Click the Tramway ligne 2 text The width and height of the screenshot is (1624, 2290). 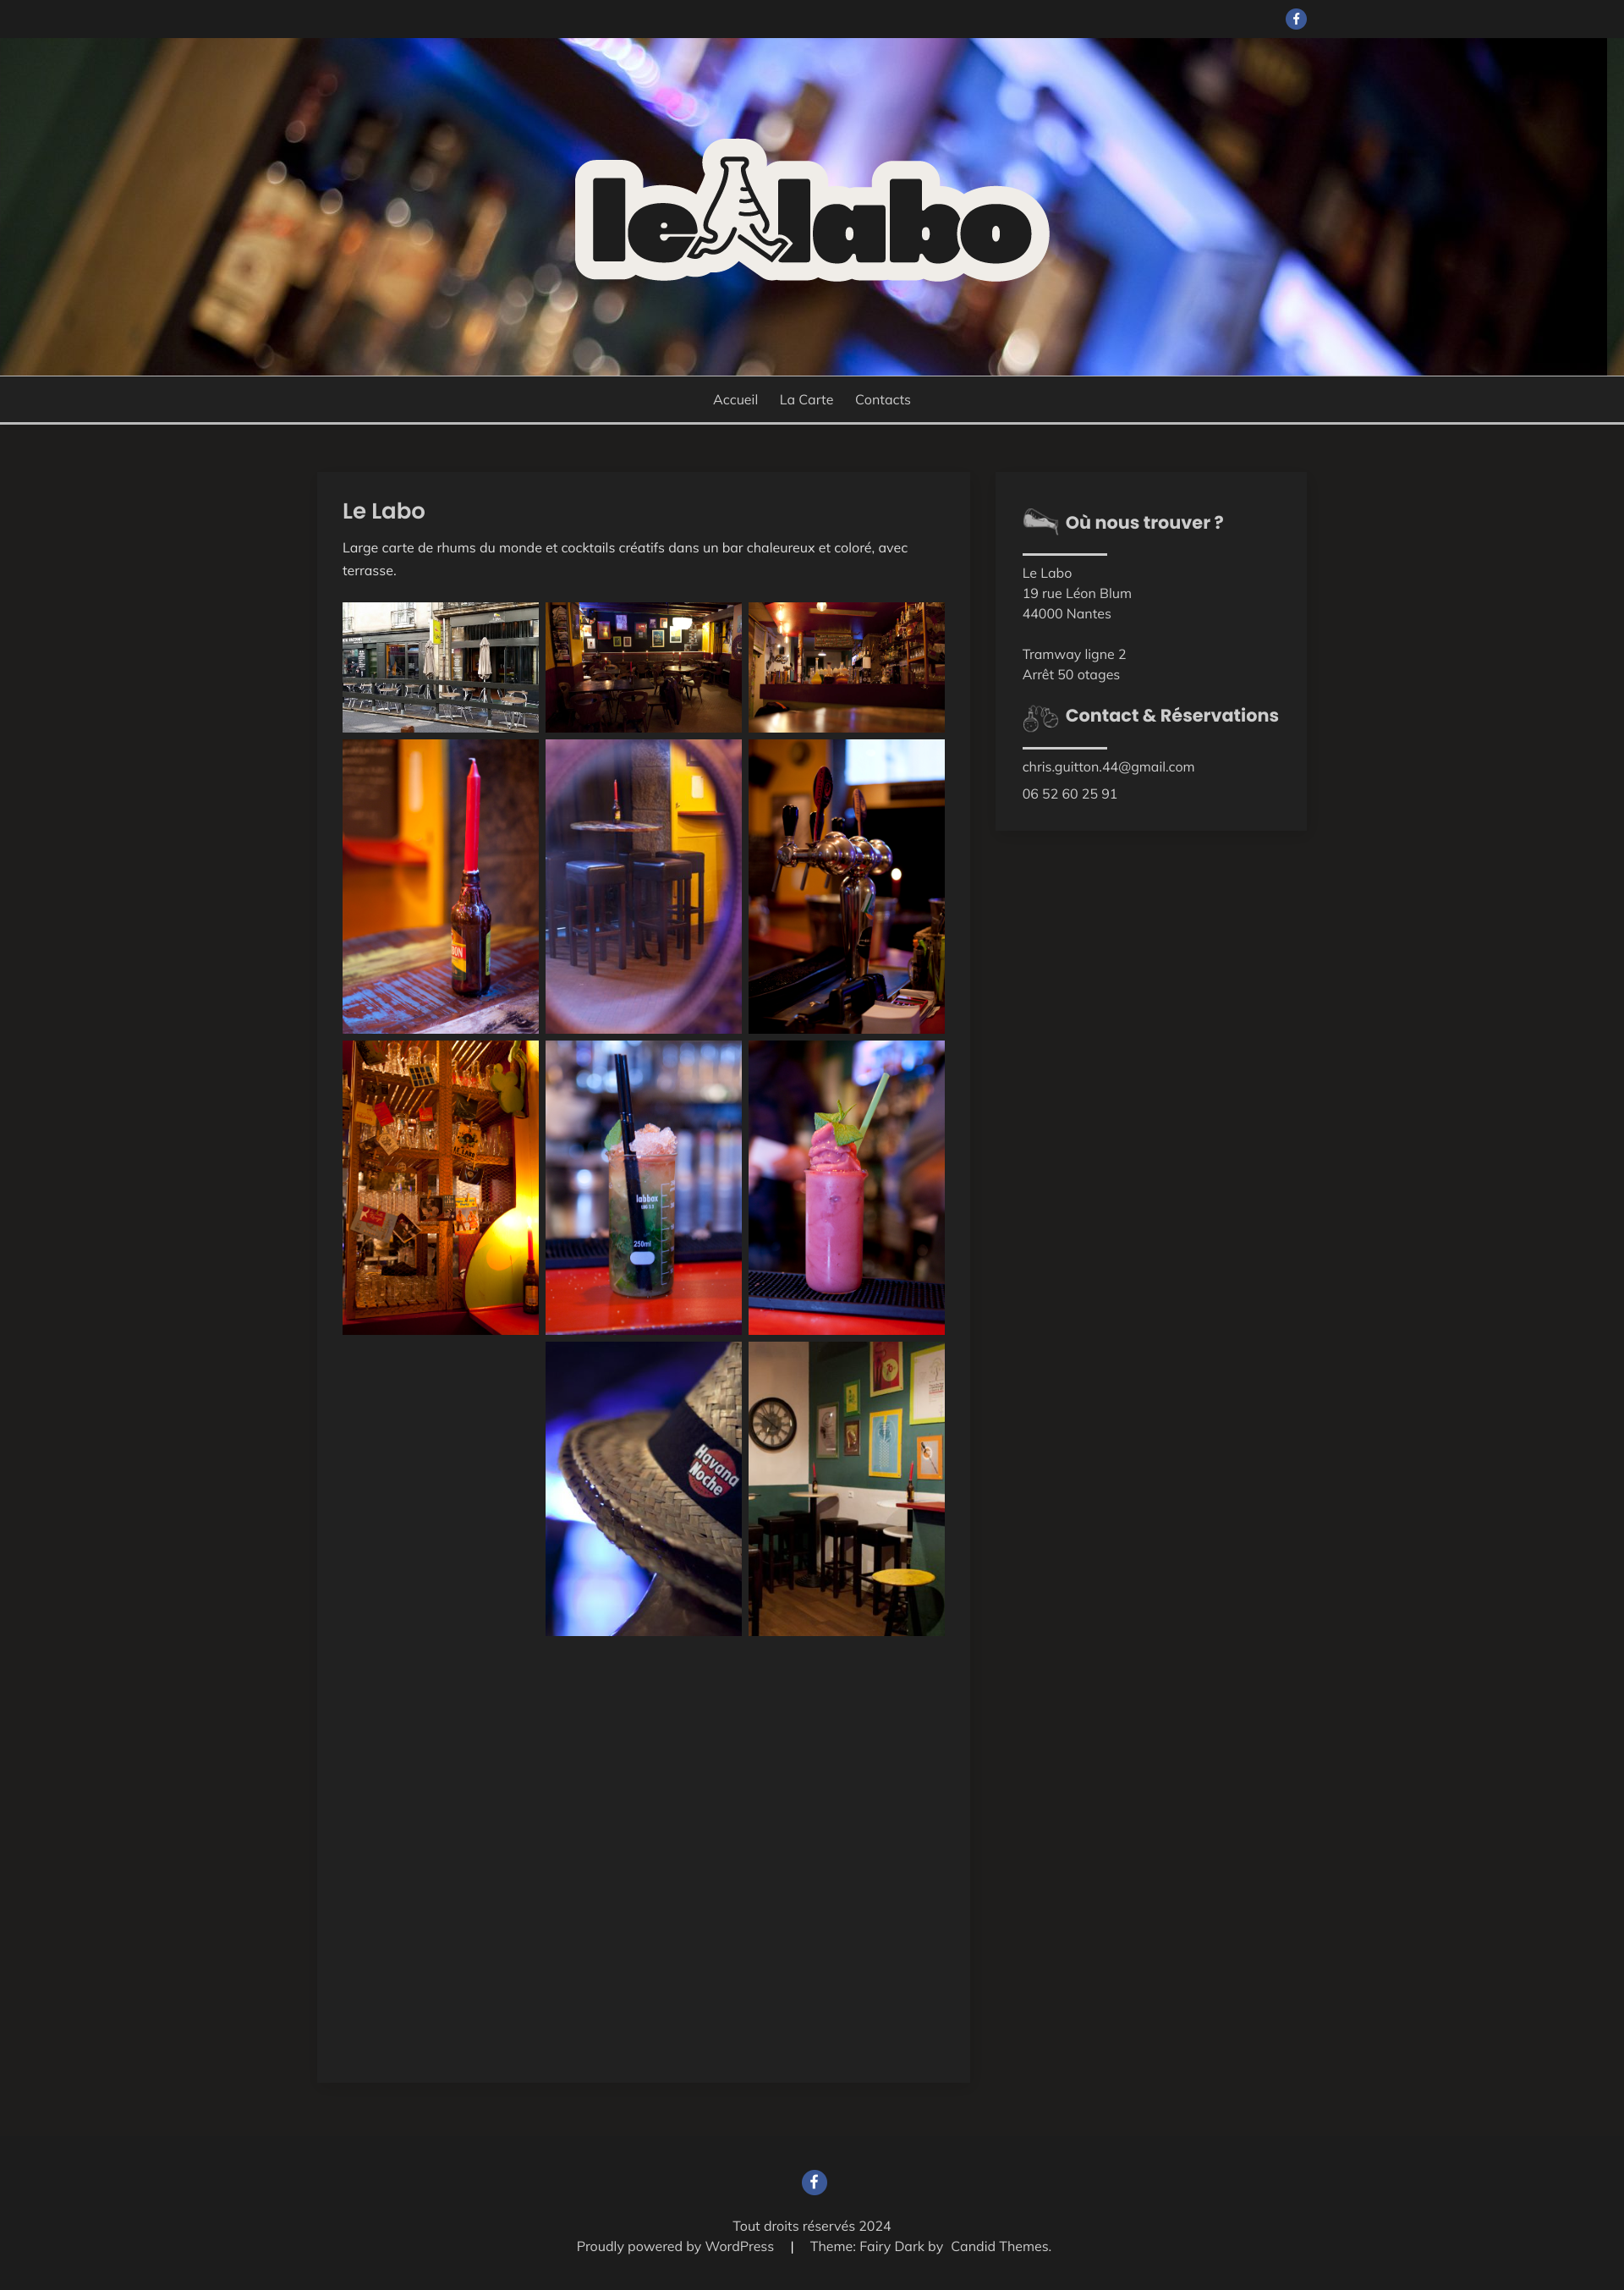coord(1073,654)
